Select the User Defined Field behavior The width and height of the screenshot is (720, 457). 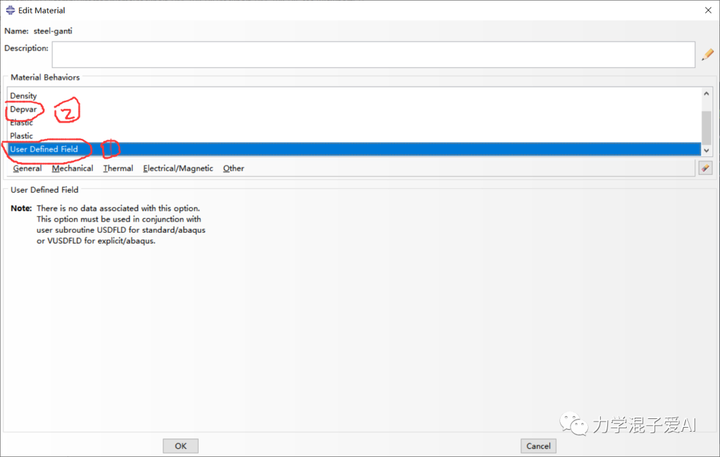(44, 149)
